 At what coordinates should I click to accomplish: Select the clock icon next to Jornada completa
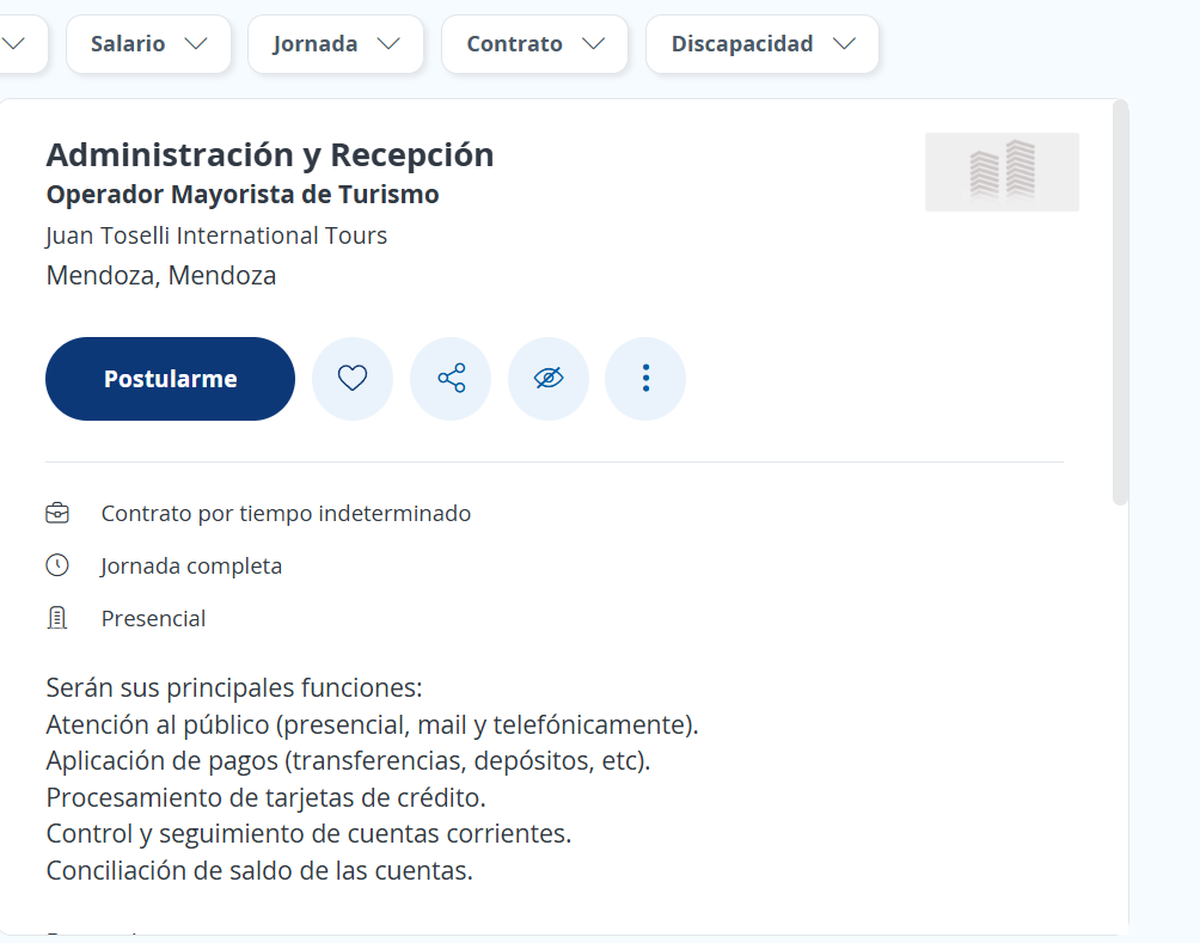[x=58, y=565]
